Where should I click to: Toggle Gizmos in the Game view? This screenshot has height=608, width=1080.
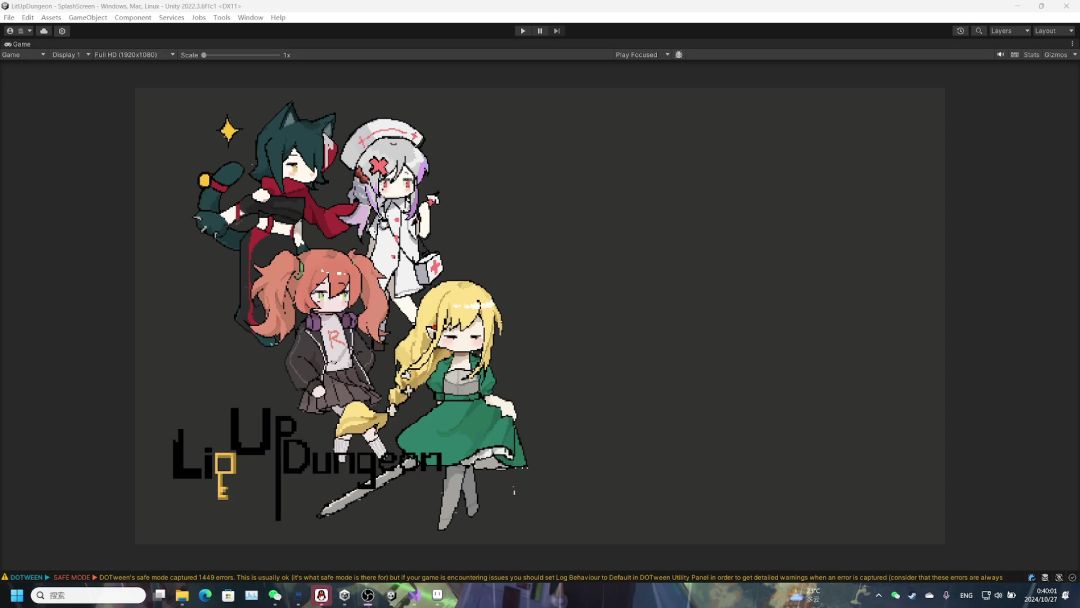[x=1055, y=55]
